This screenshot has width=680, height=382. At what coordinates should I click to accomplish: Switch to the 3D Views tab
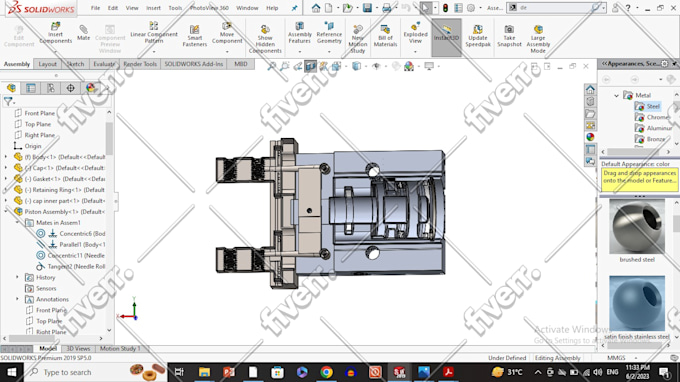click(x=78, y=348)
